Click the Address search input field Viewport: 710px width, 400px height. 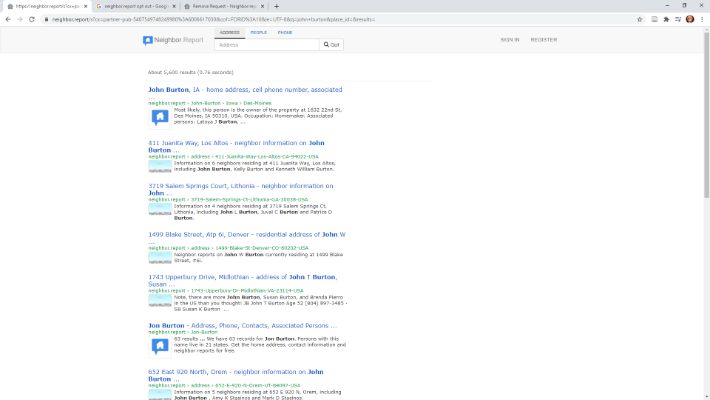click(x=267, y=45)
